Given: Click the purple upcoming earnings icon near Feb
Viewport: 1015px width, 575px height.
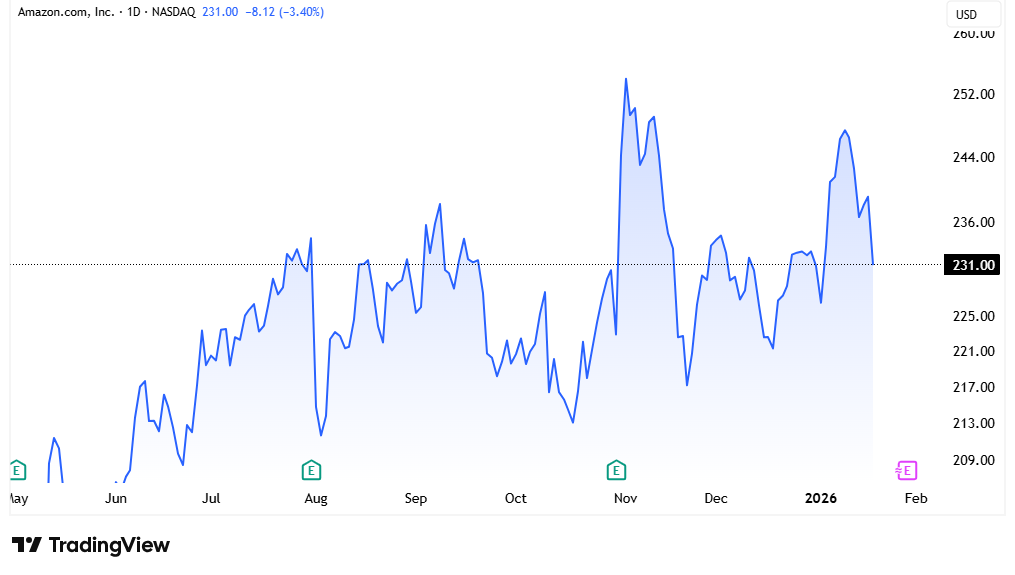Looking at the screenshot, I should (905, 470).
